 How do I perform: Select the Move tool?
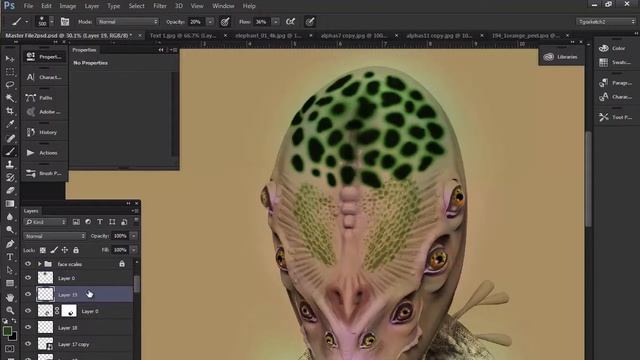tap(10, 59)
